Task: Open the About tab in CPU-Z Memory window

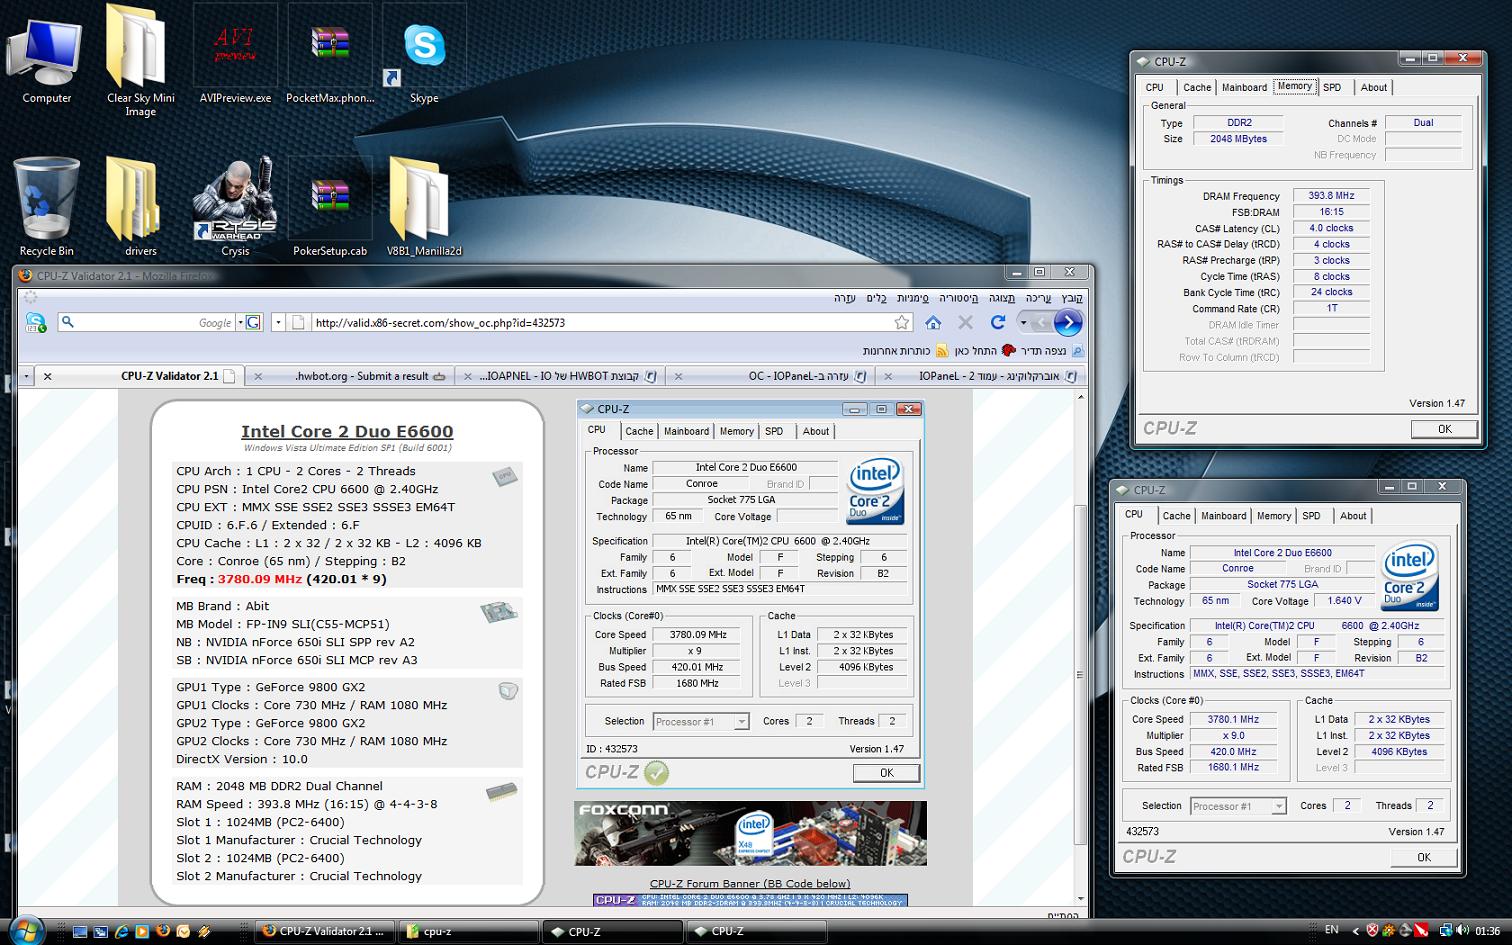Action: point(1373,87)
